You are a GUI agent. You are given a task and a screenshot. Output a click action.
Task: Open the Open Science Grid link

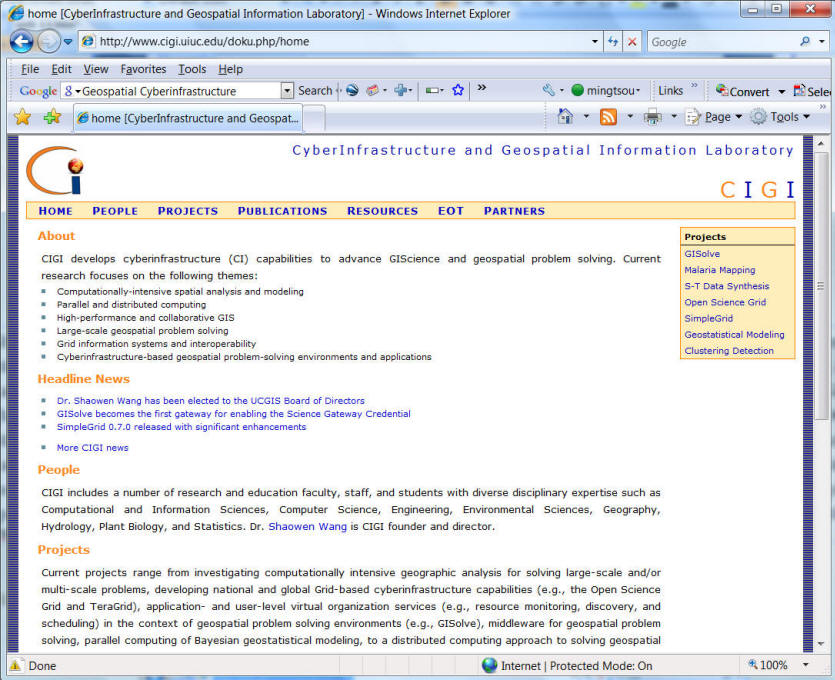725,302
